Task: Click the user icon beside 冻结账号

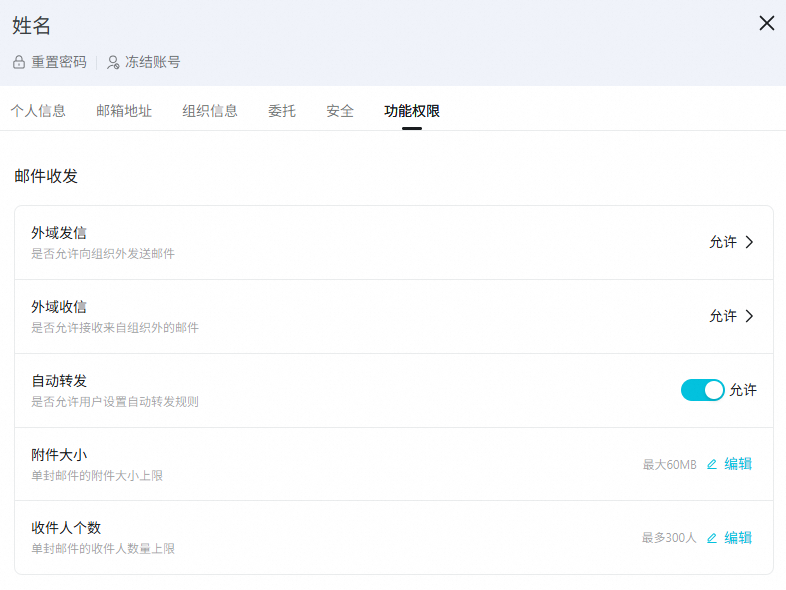Action: point(113,62)
